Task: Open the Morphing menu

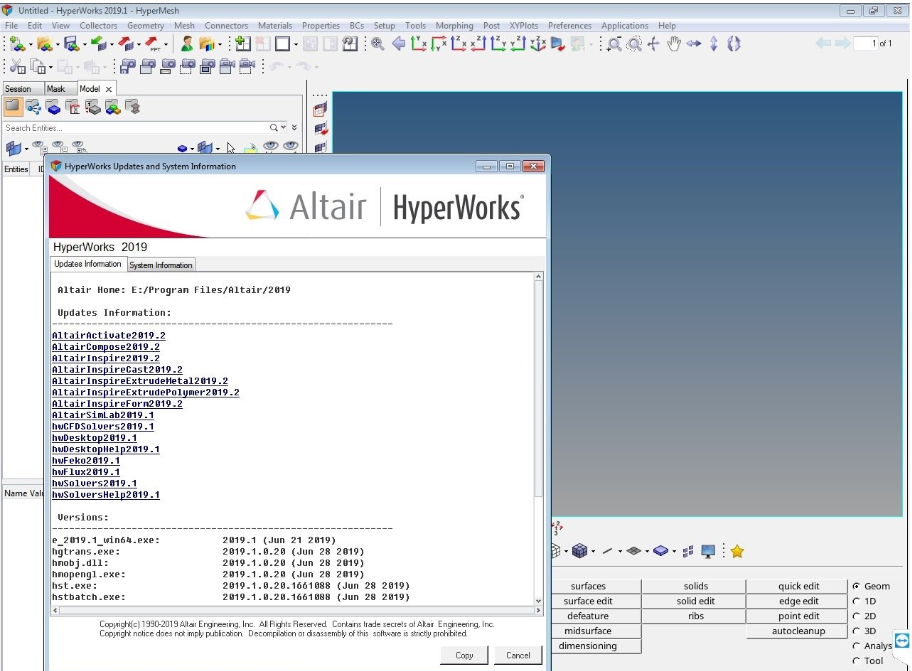Action: [454, 26]
